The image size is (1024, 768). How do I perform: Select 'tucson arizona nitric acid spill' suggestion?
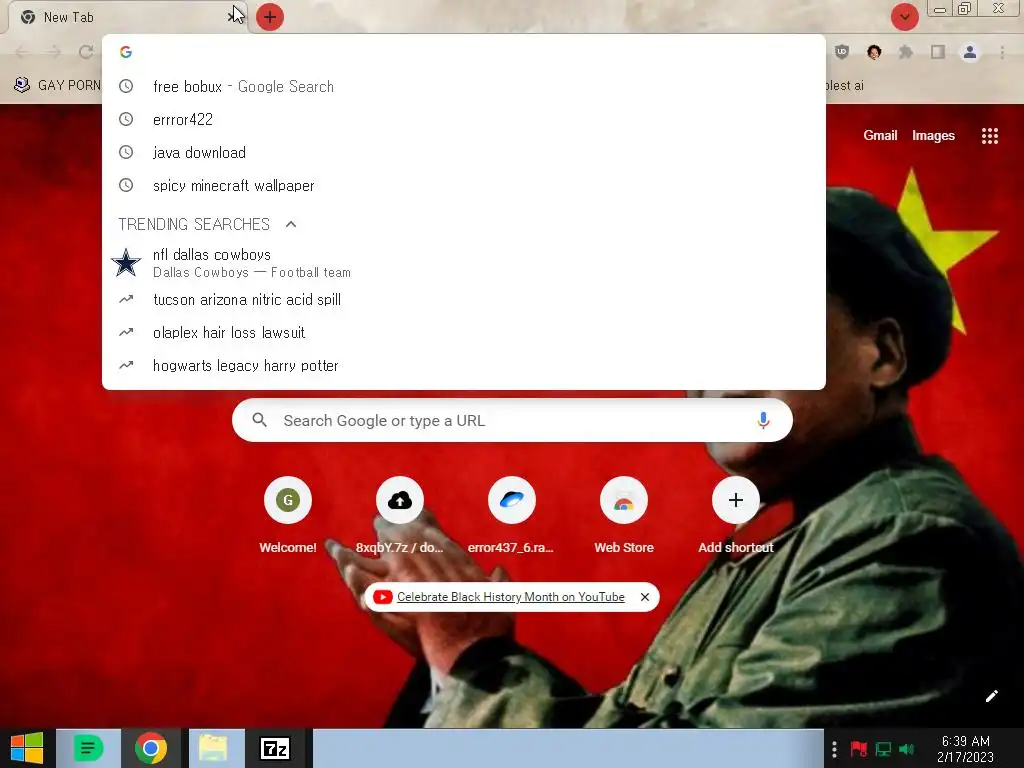(464, 300)
